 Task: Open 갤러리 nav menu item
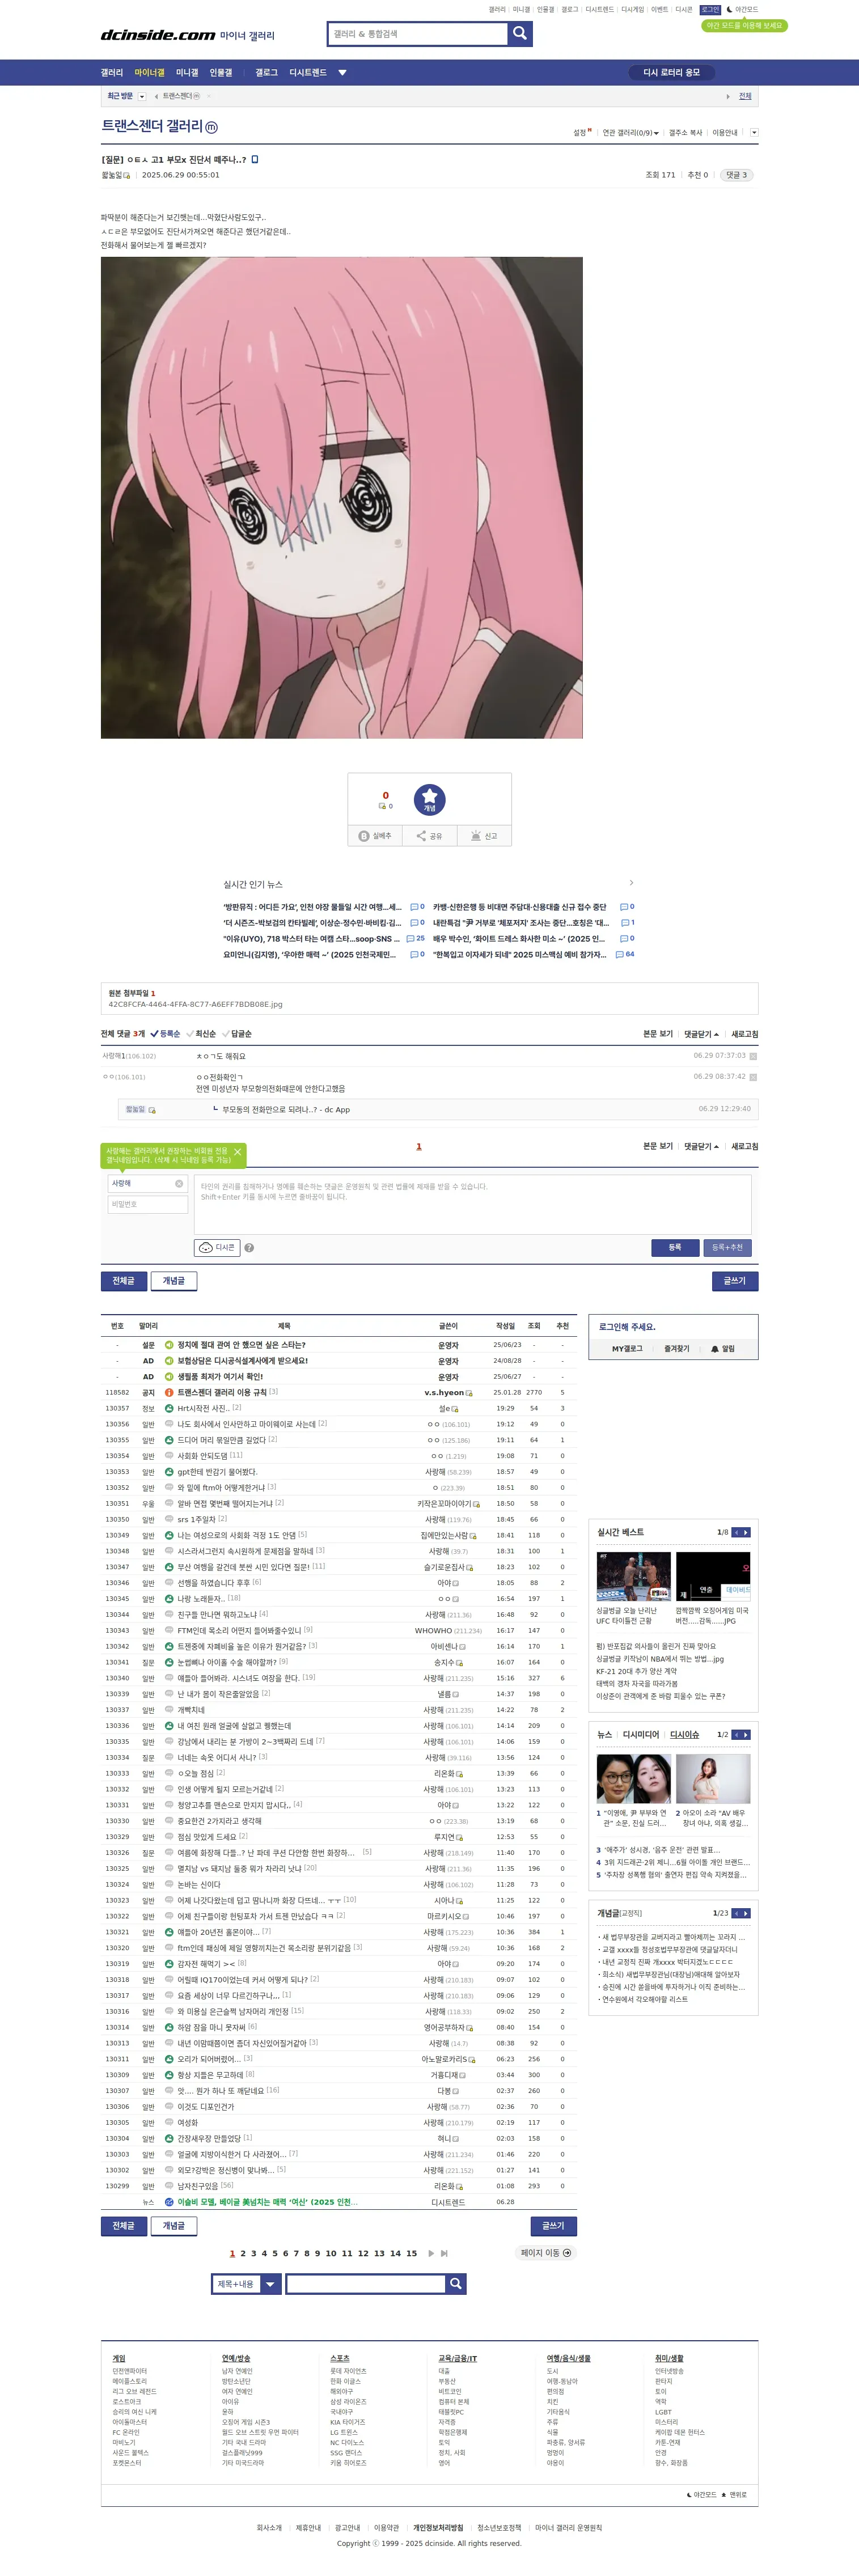click(112, 72)
